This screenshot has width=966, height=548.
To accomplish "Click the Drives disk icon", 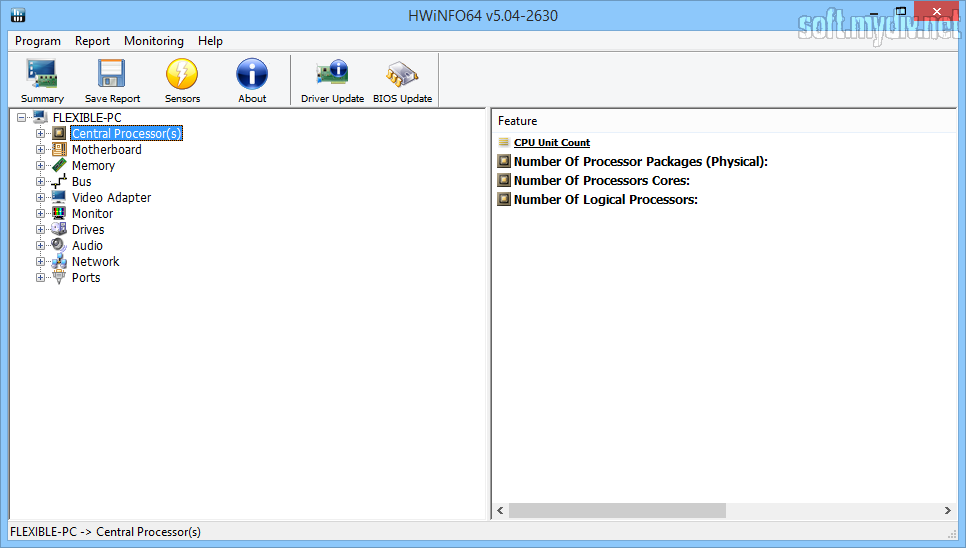I will point(59,229).
